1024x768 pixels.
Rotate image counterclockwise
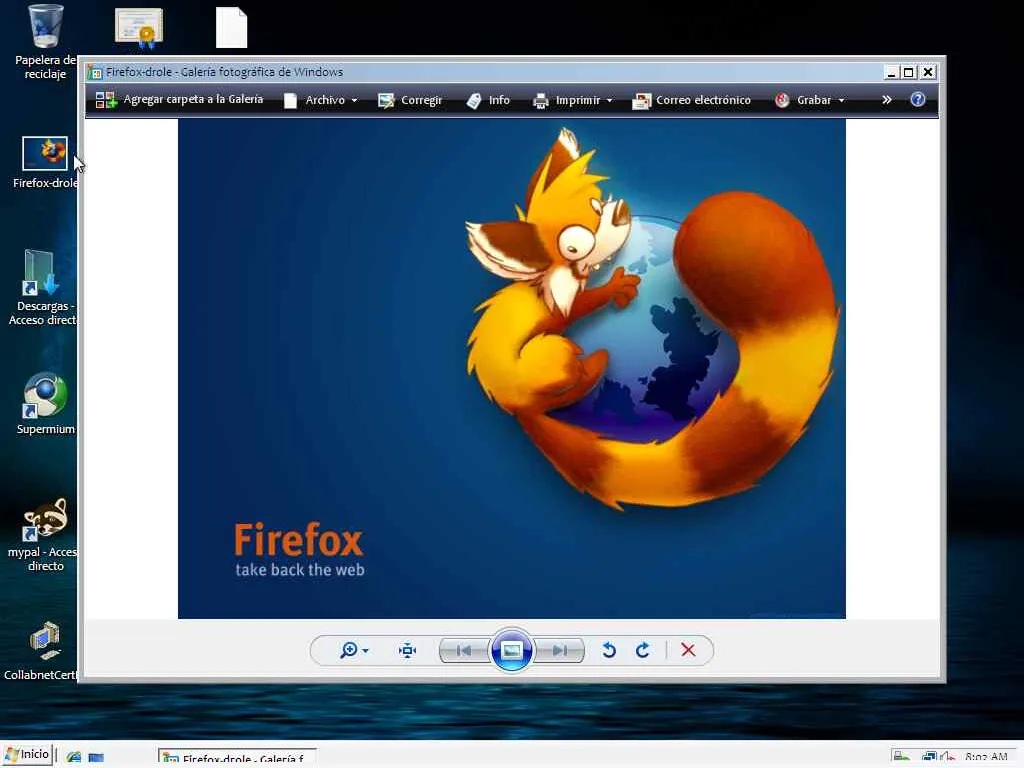(609, 650)
